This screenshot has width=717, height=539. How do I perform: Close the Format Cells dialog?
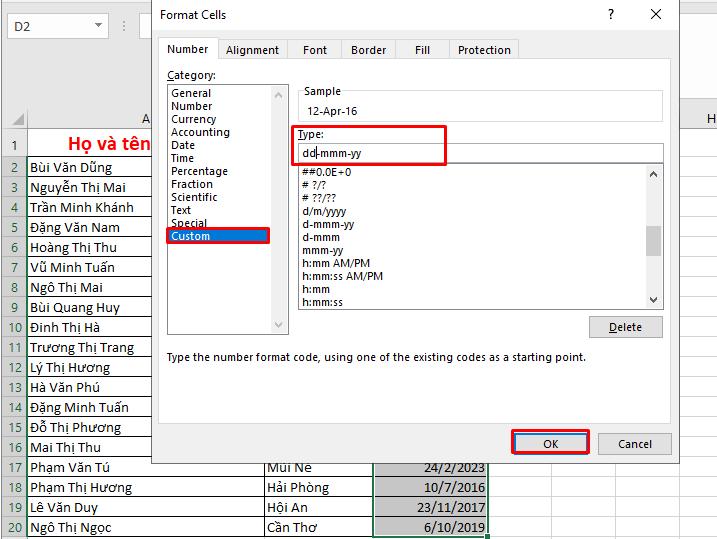pos(656,15)
